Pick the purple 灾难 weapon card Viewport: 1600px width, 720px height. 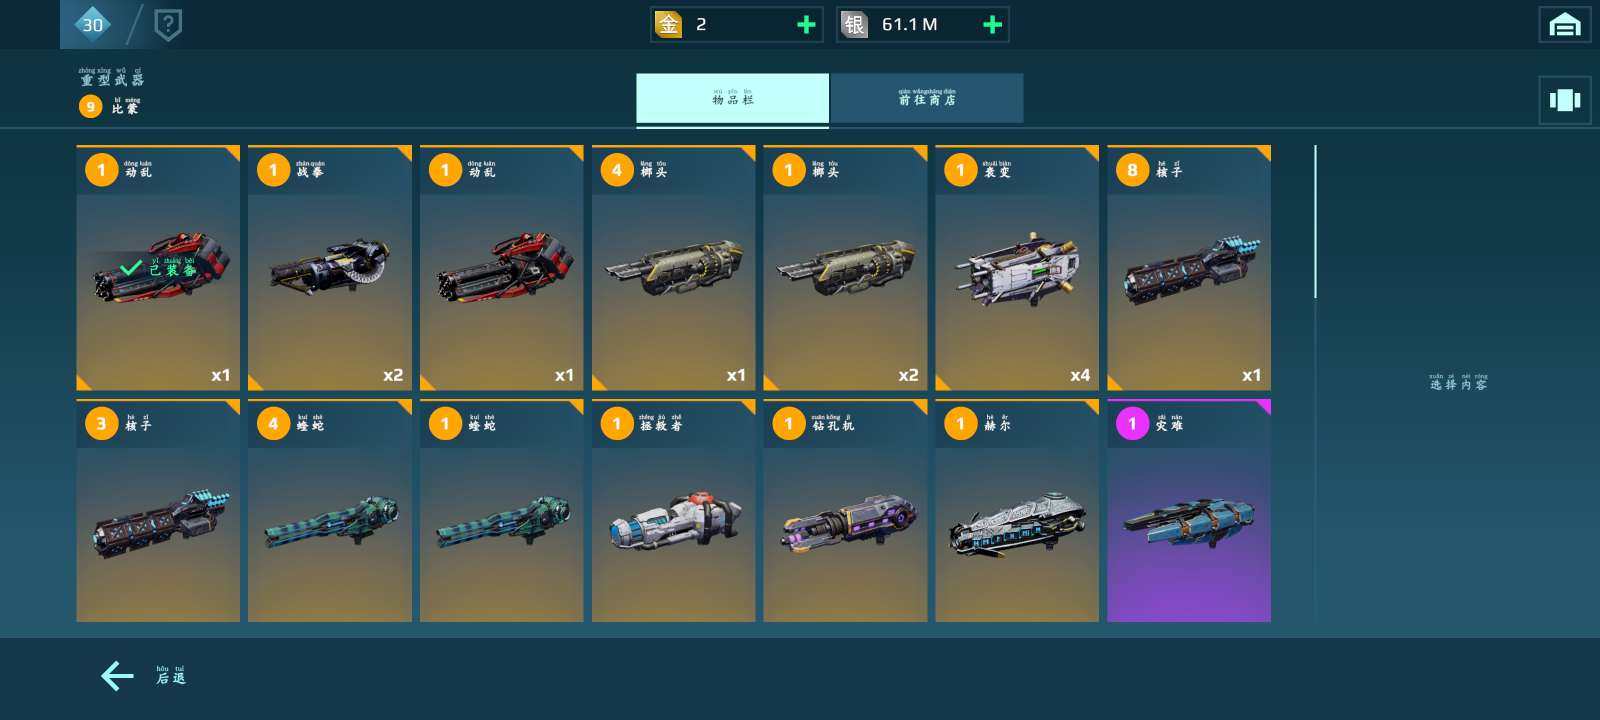(x=1189, y=511)
